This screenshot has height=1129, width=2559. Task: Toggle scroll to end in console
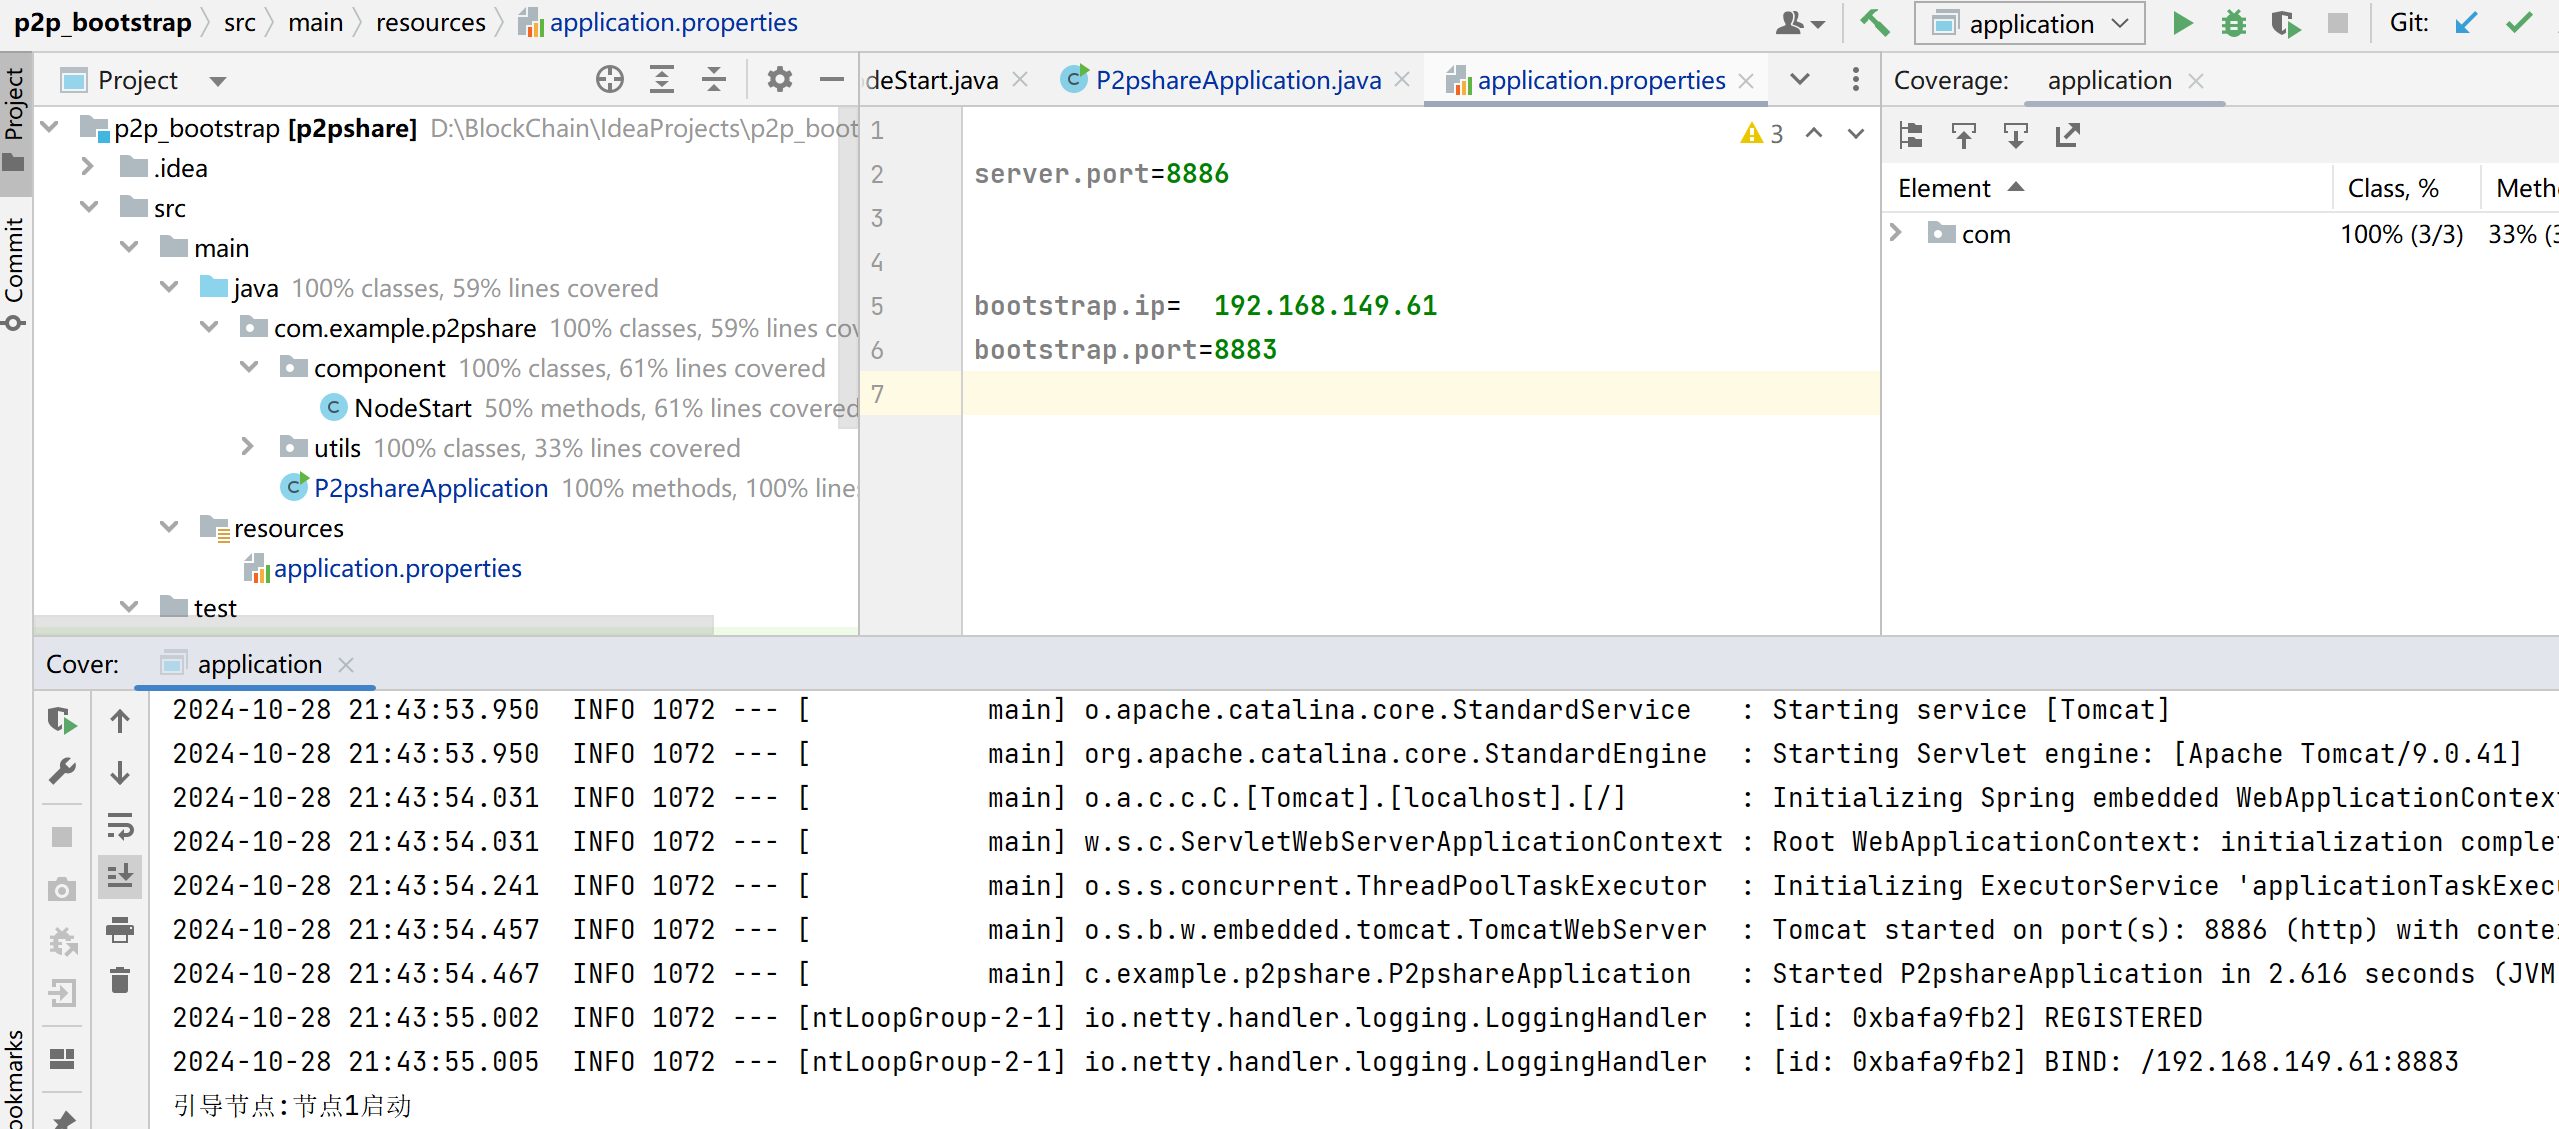(120, 877)
